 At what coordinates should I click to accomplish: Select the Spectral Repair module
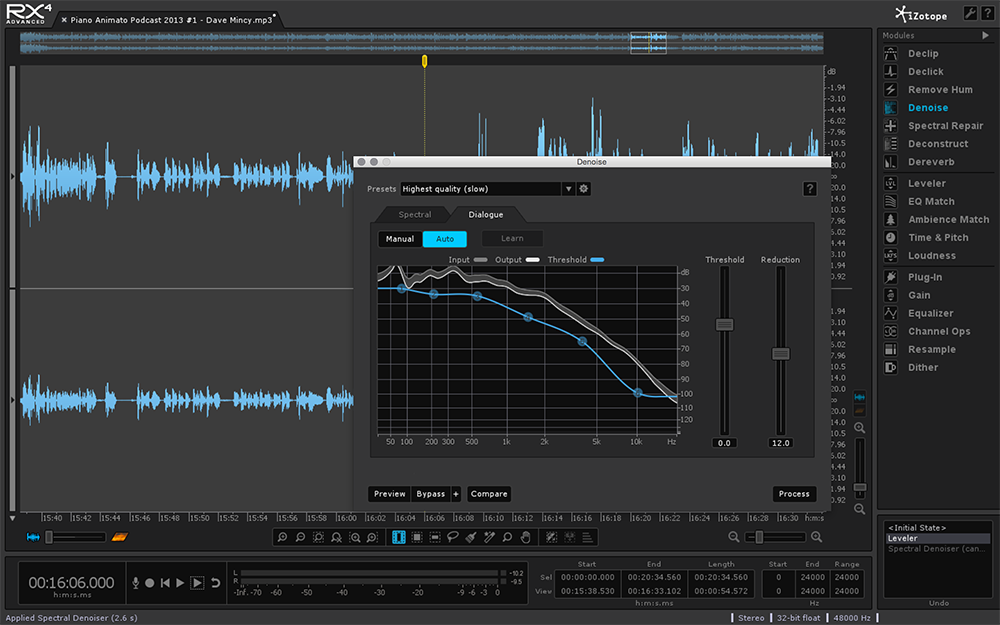pos(945,126)
